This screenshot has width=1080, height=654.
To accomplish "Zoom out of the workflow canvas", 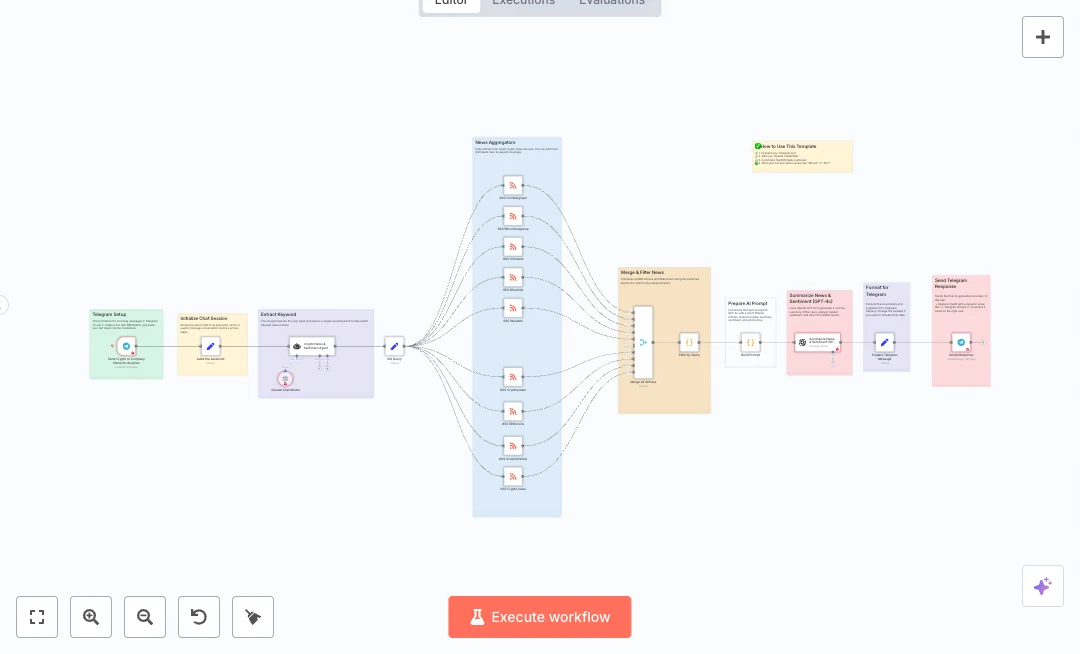I will [145, 617].
